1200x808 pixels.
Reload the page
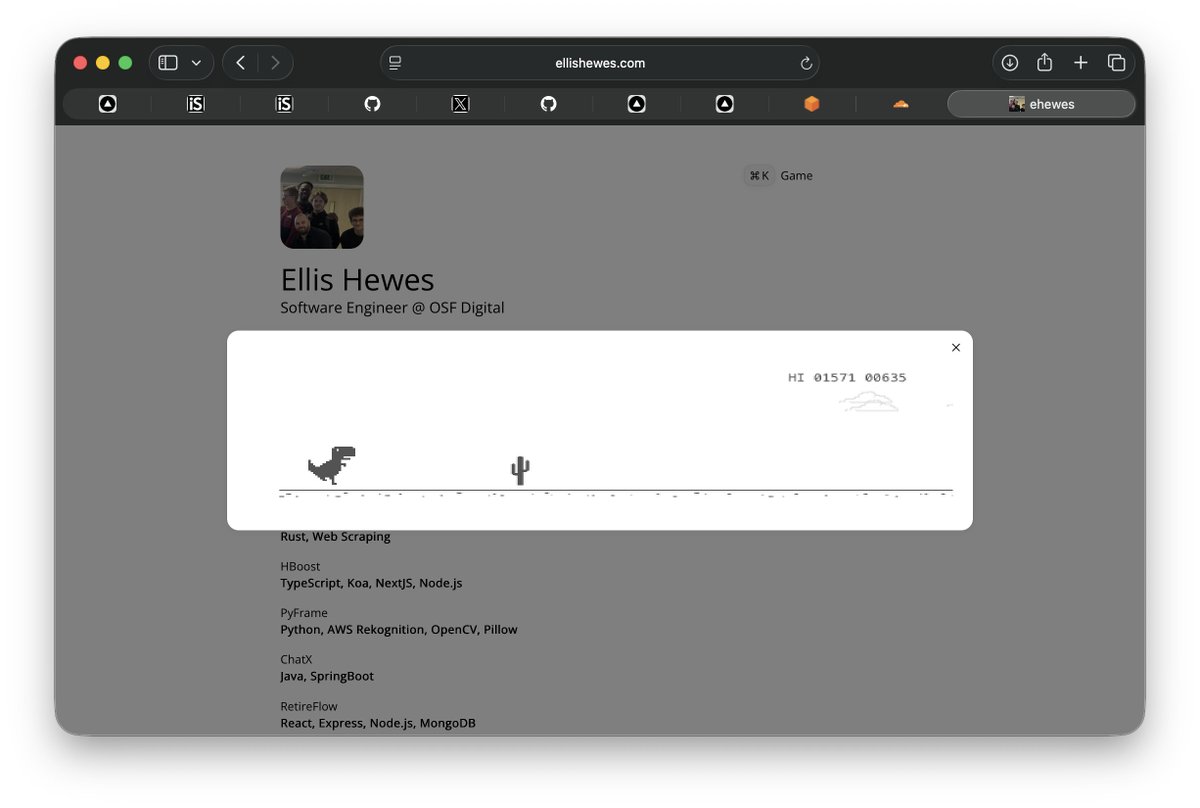point(806,63)
